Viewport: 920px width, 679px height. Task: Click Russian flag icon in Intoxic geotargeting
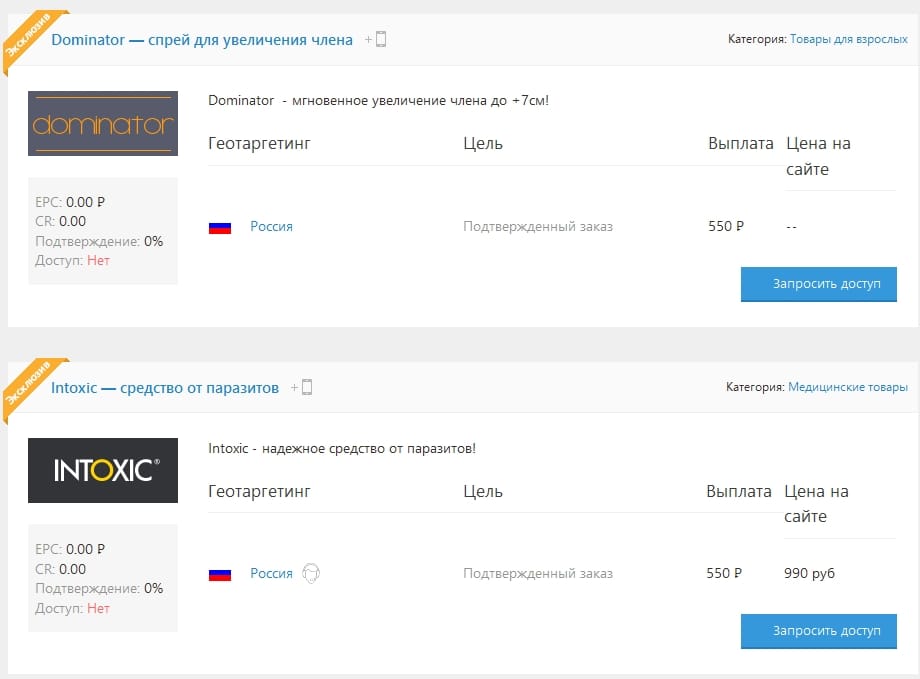220,575
